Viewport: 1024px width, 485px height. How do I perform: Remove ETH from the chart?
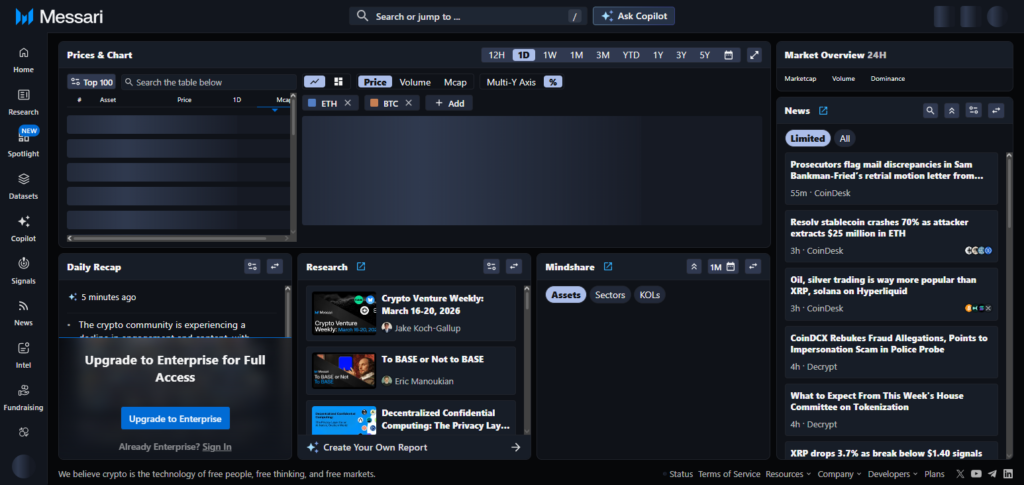pos(347,103)
